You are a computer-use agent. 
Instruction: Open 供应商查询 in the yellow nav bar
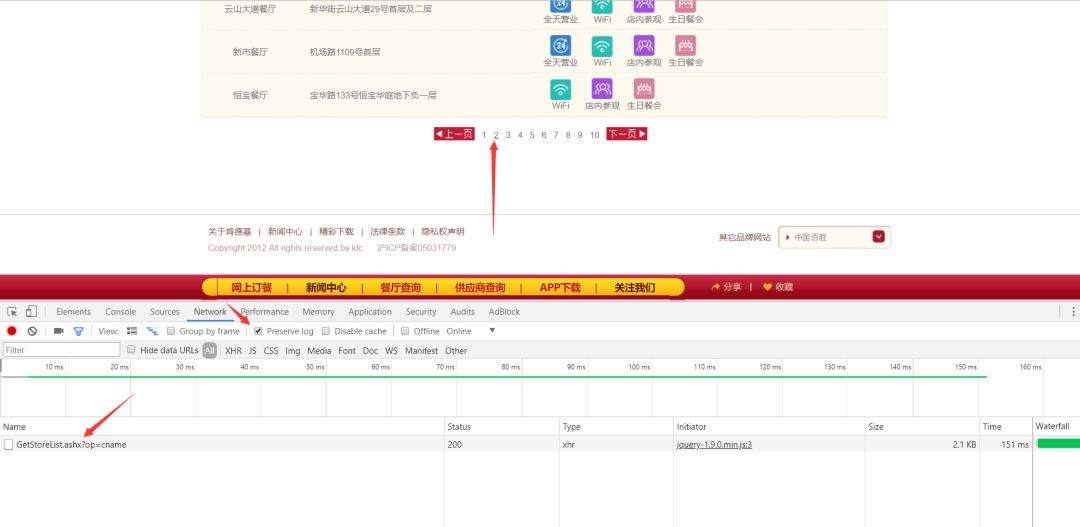point(480,288)
